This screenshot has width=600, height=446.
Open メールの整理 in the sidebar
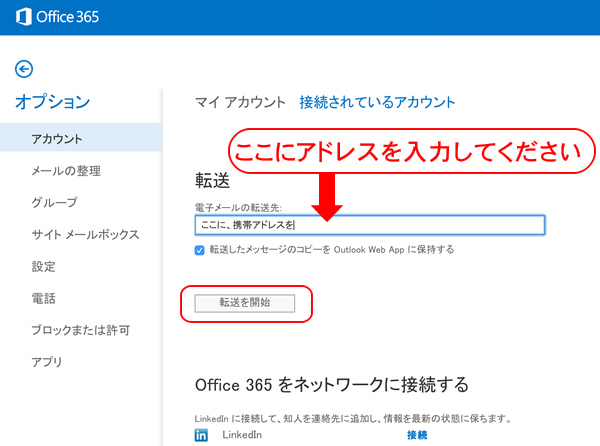tap(66, 171)
